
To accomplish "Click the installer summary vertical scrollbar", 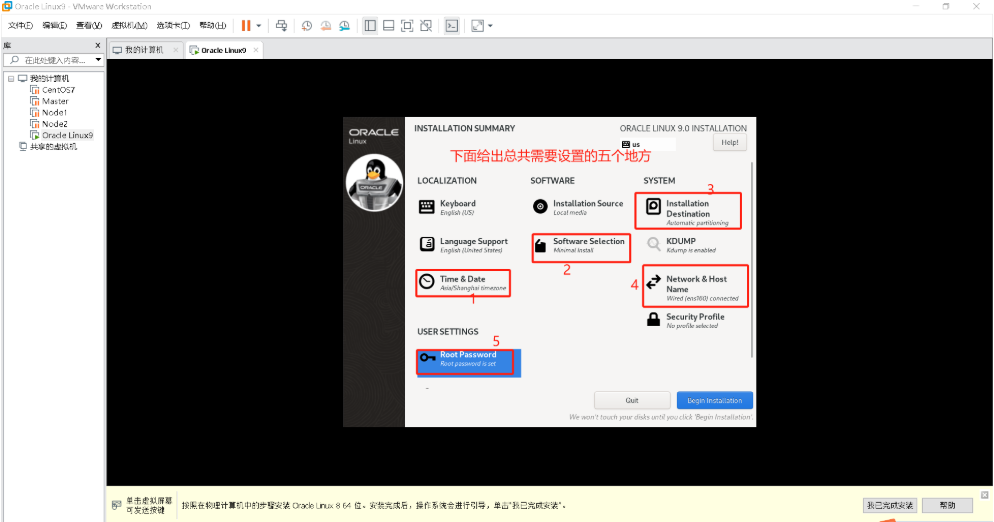I will click(752, 260).
